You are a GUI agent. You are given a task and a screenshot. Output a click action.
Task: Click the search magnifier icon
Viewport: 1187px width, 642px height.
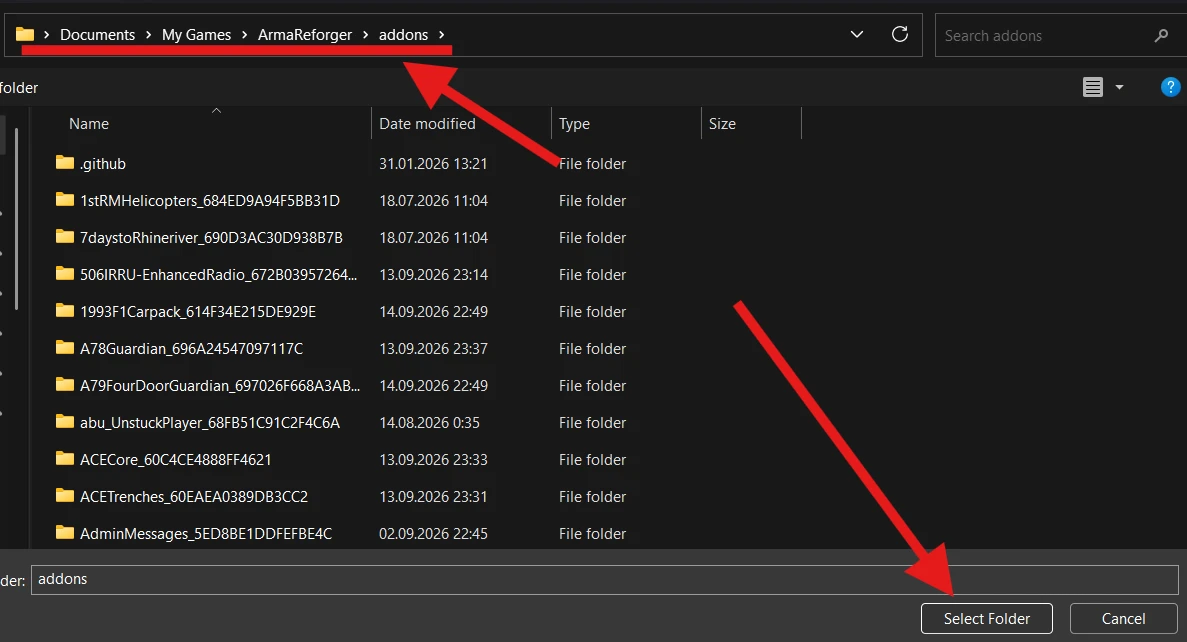[1161, 35]
